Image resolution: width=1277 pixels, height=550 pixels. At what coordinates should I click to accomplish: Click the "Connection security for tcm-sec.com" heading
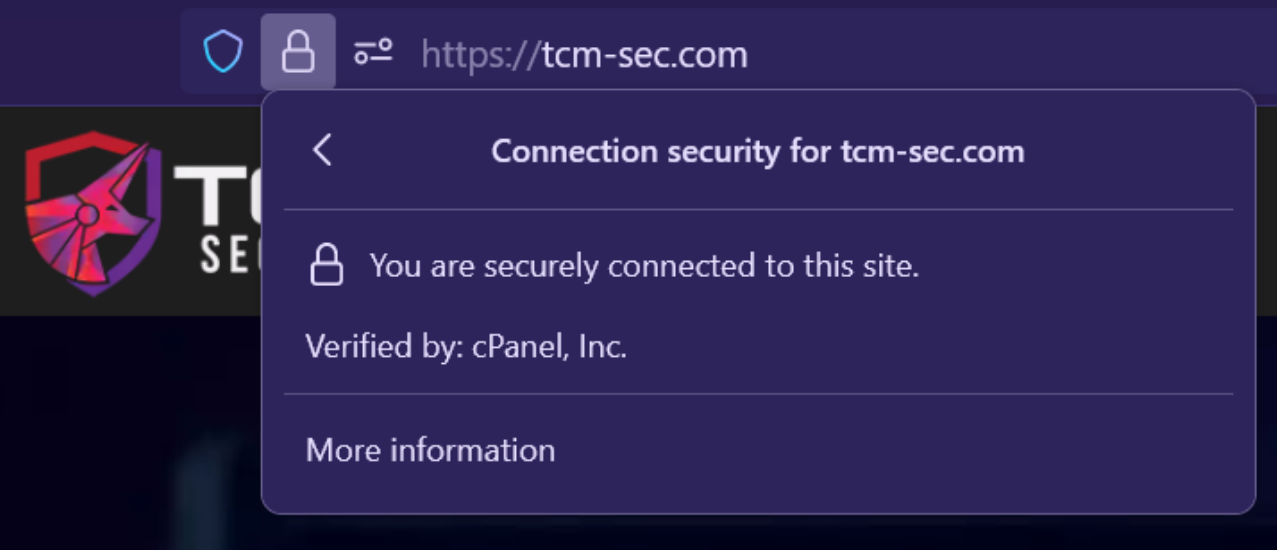tap(757, 152)
